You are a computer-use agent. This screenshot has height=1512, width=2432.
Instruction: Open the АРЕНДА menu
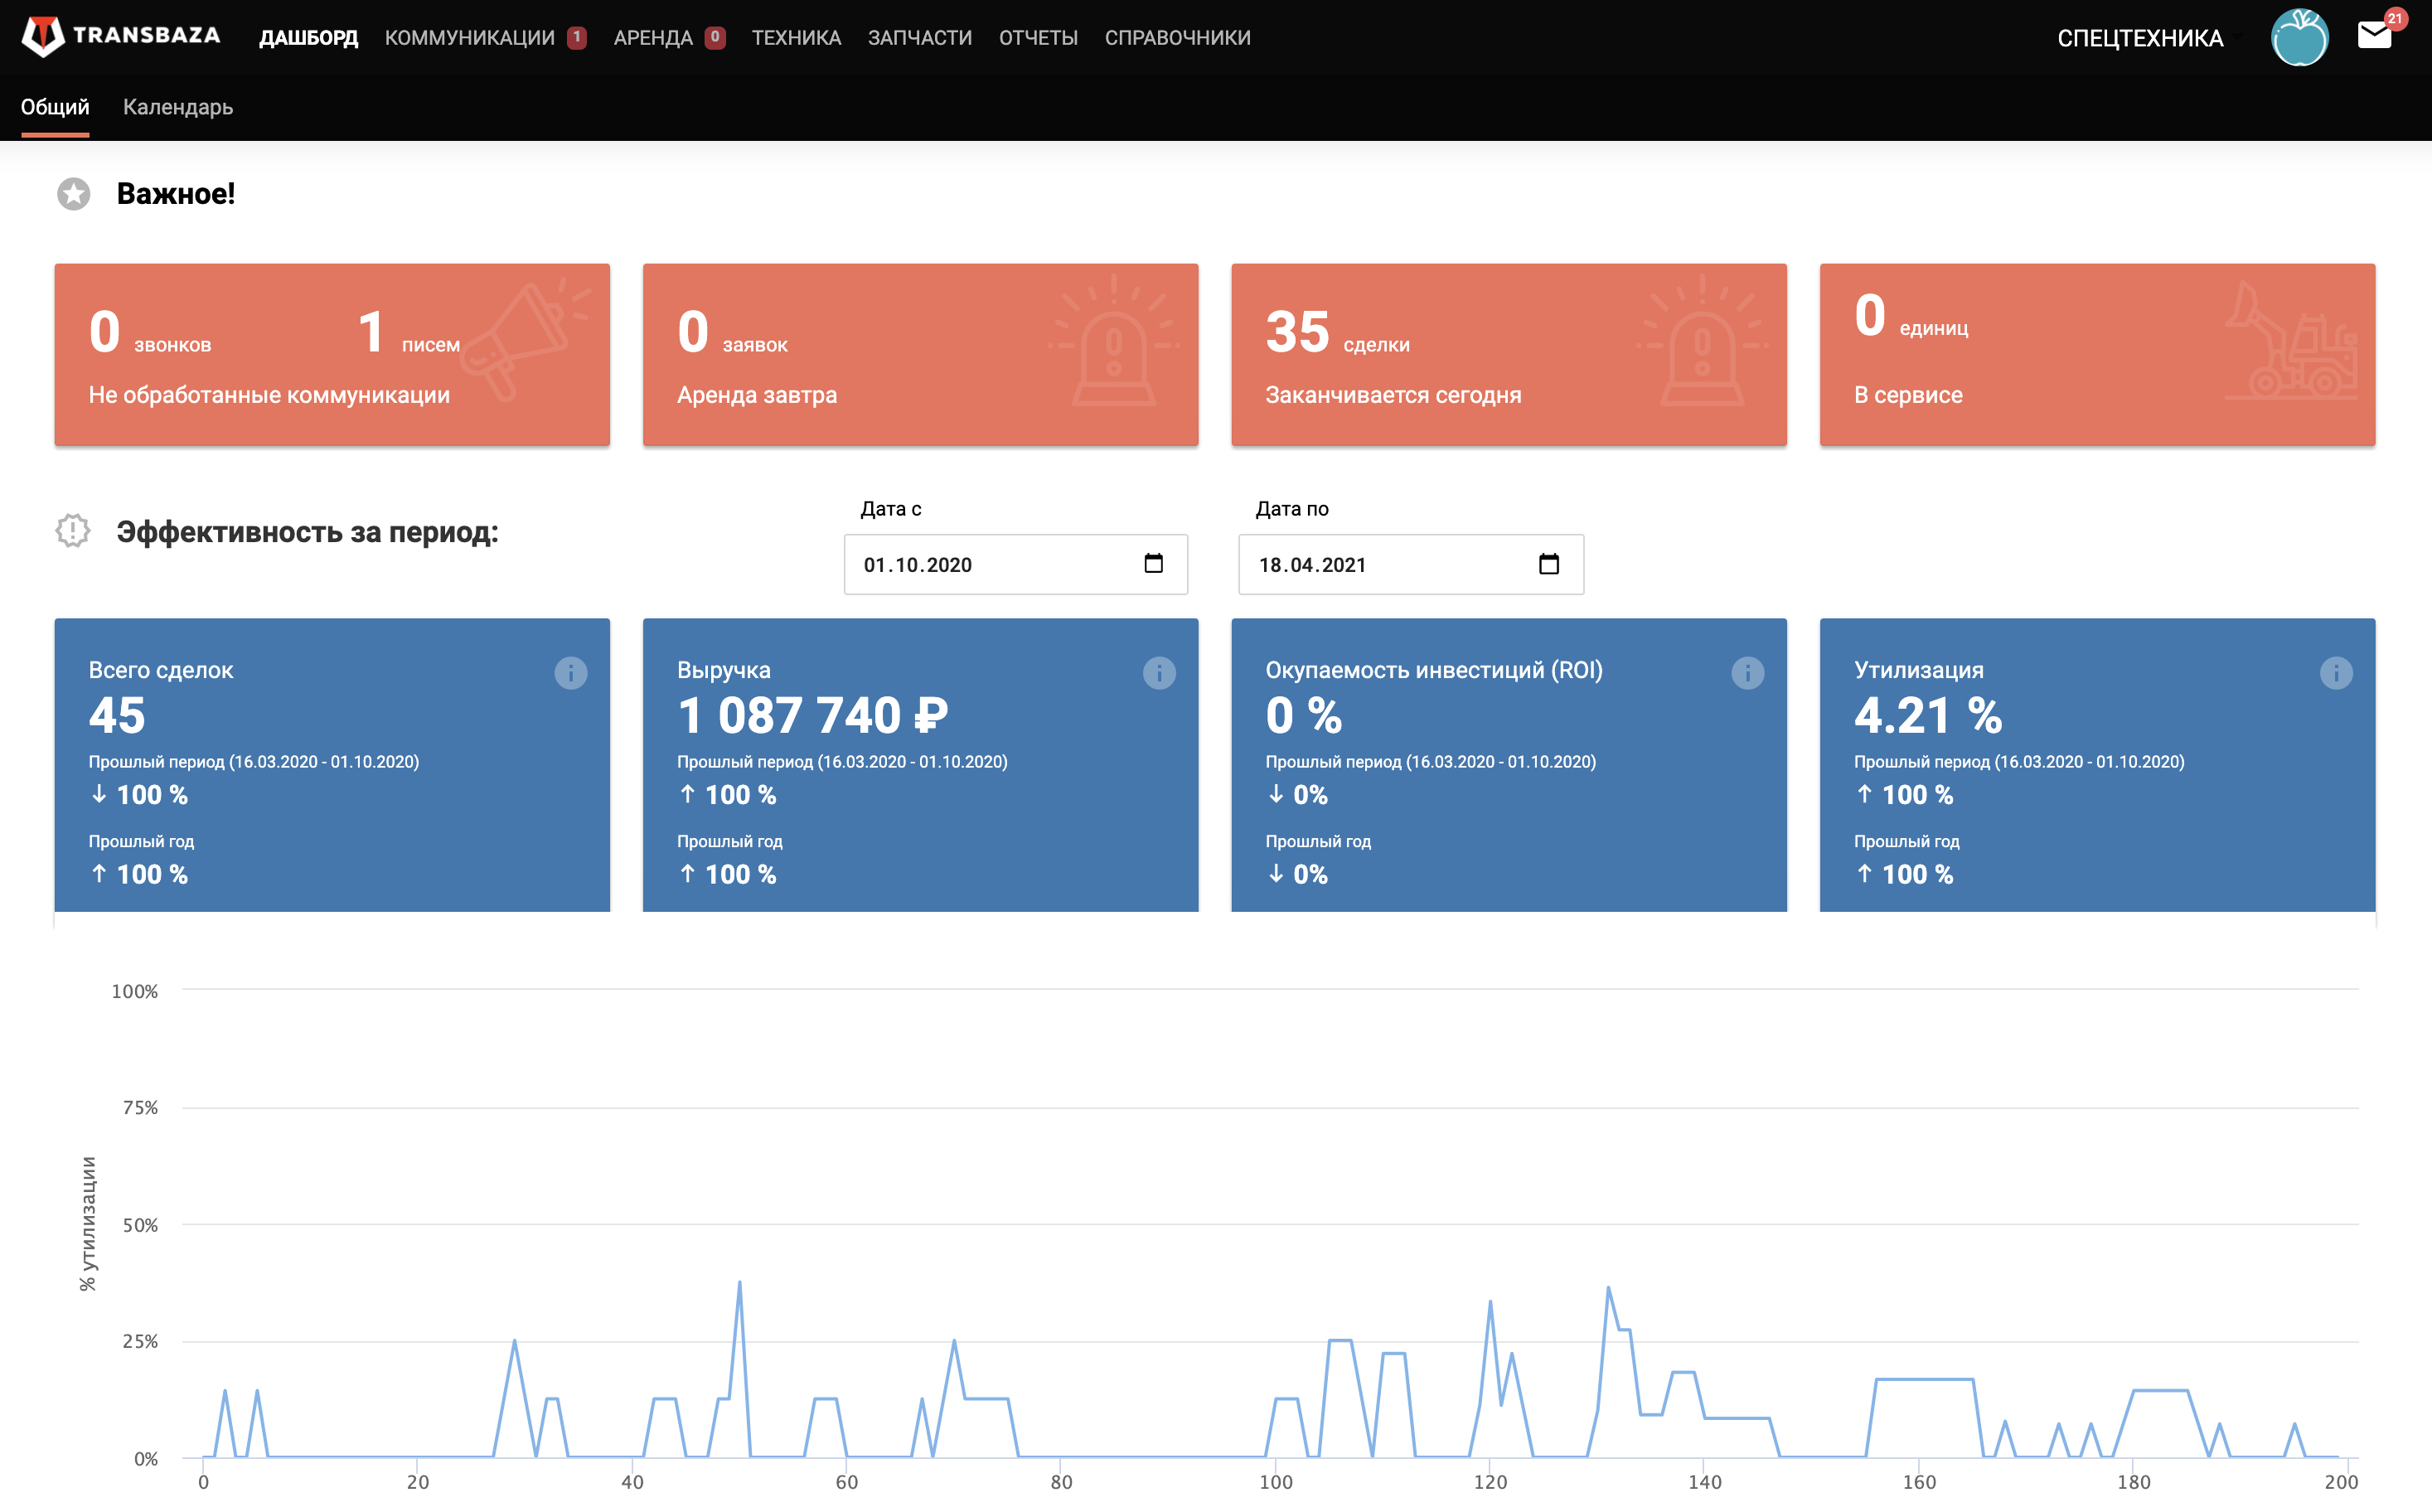click(653, 38)
